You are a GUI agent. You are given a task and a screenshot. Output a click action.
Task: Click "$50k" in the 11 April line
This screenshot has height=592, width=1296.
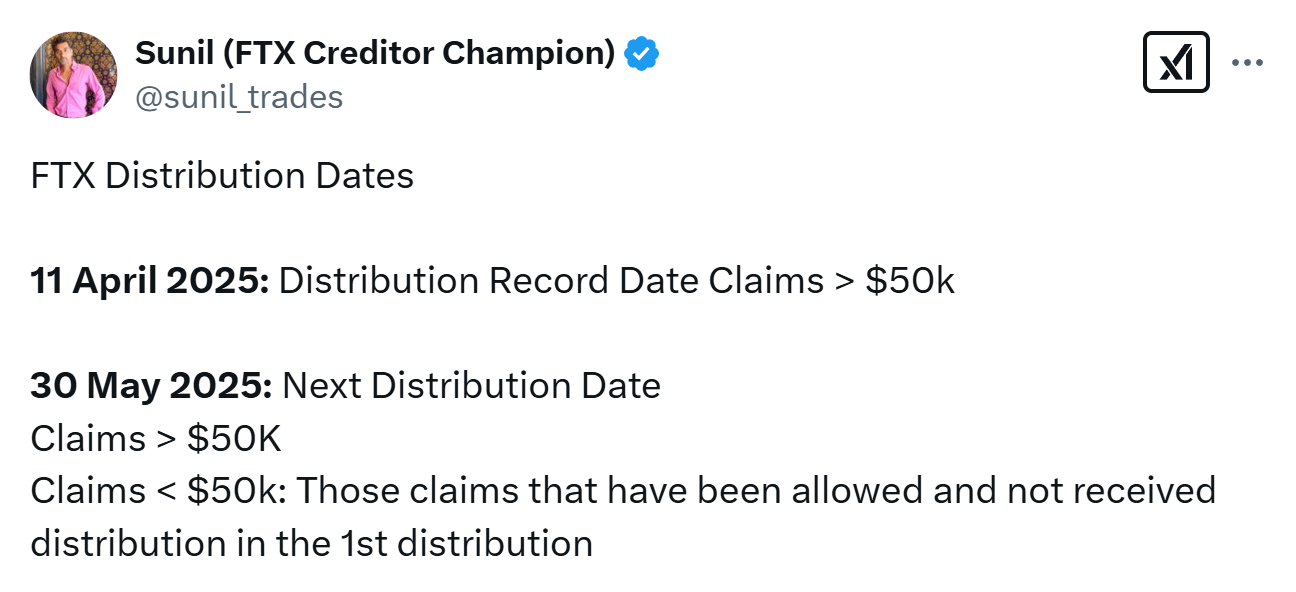[910, 281]
